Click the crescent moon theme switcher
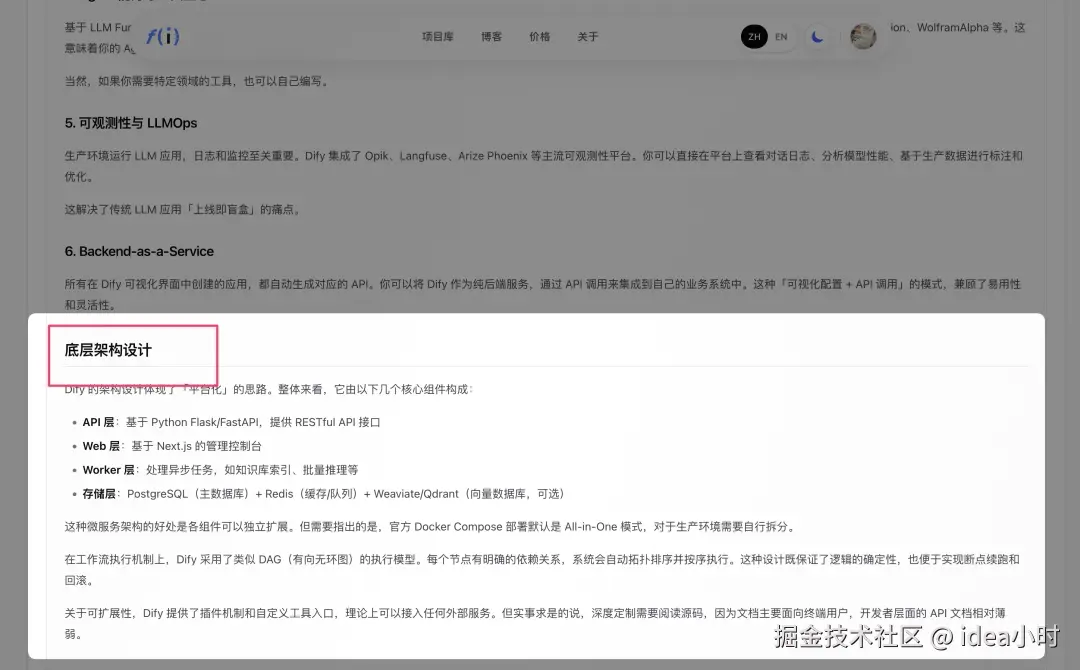The image size is (1080, 670). coord(818,36)
